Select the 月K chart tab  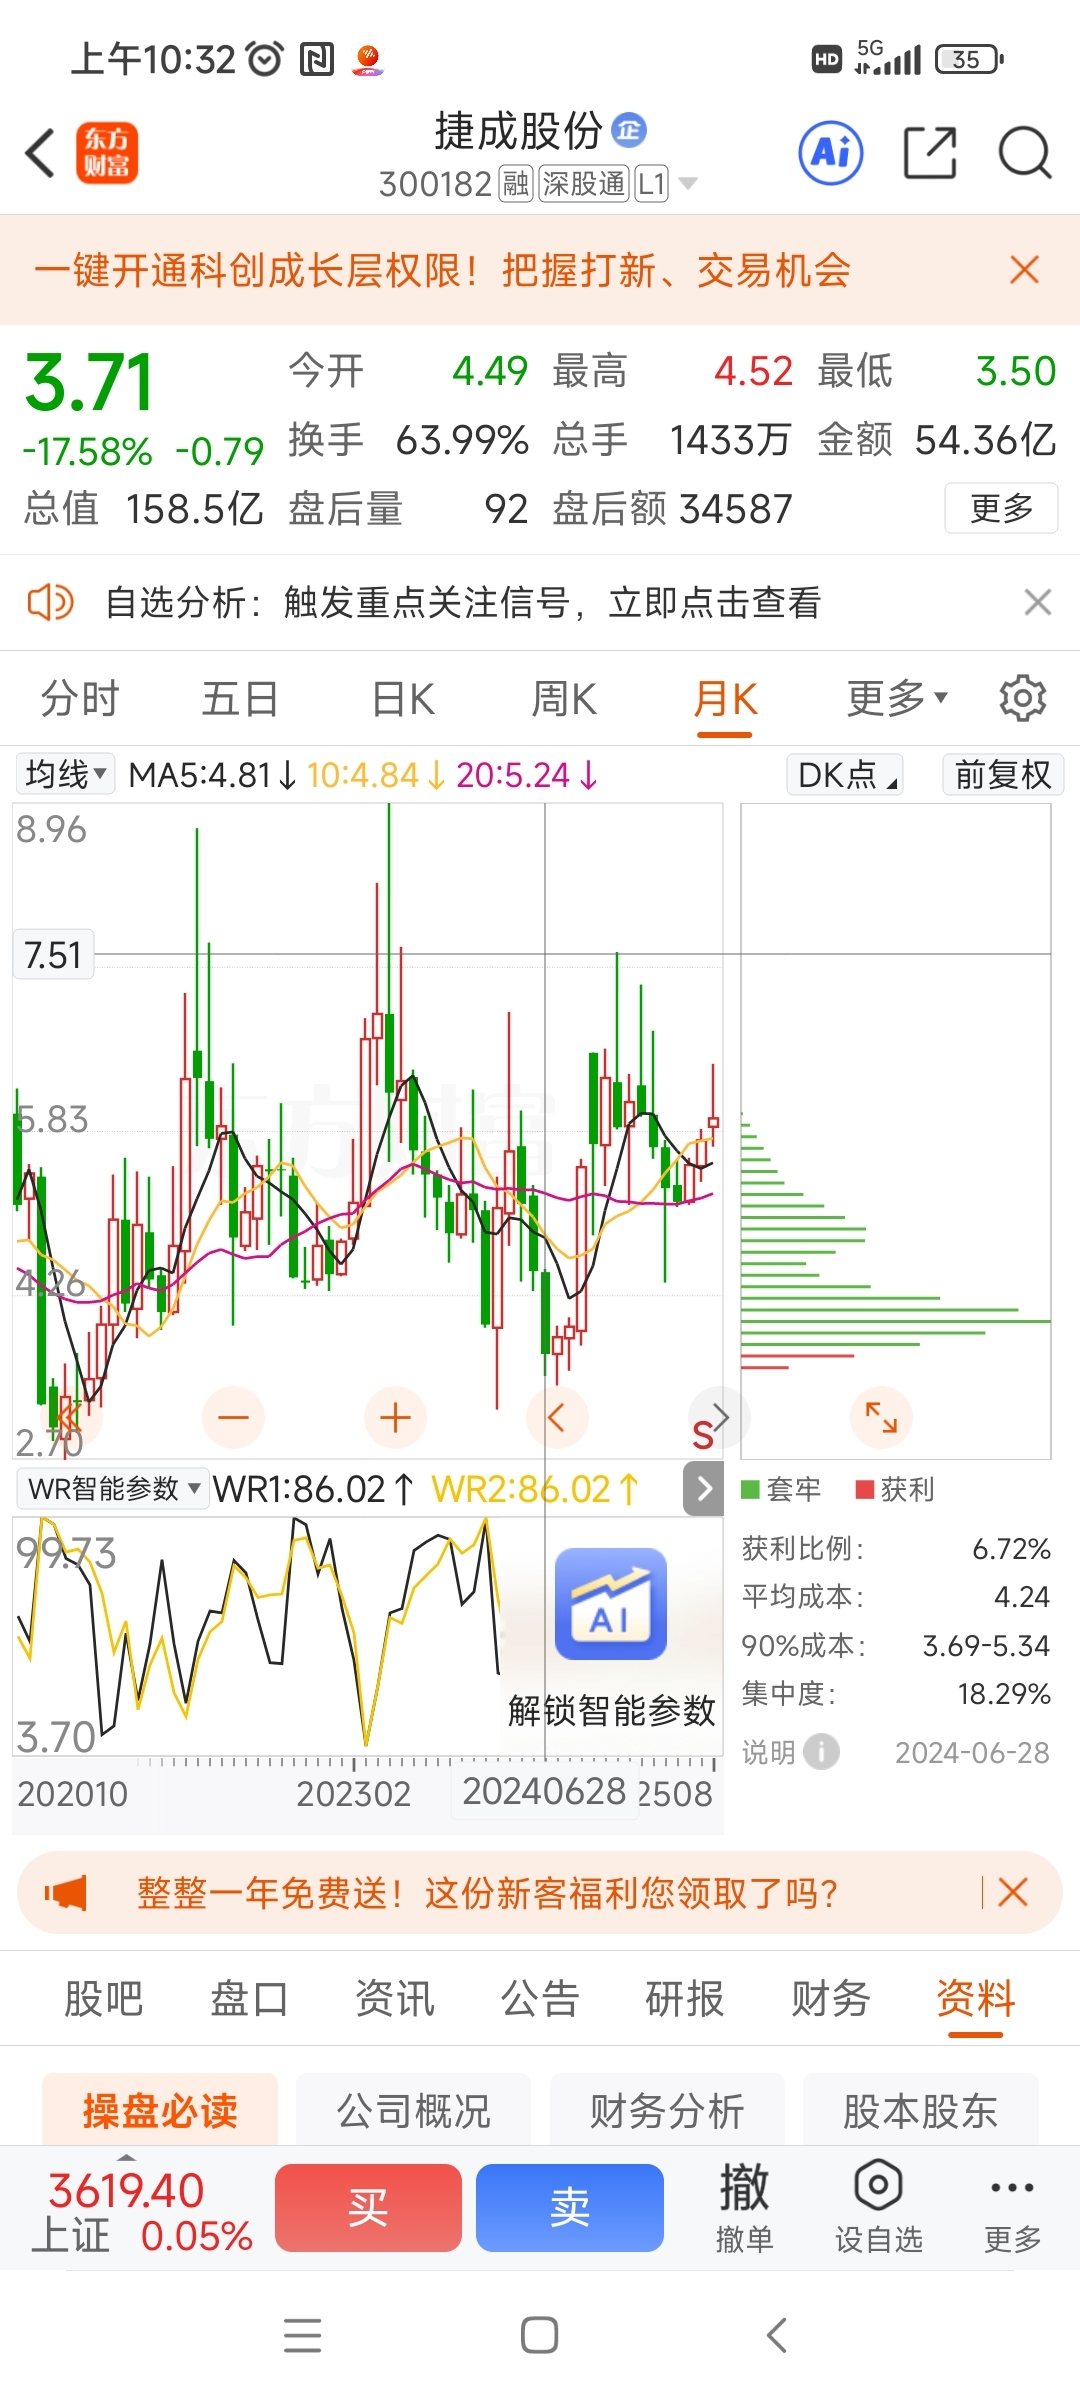point(725,700)
